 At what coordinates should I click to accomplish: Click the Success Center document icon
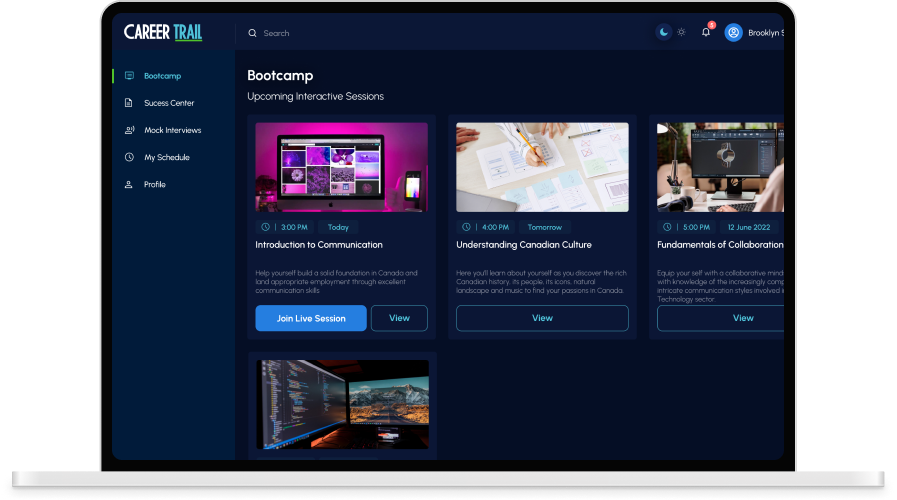coord(129,103)
